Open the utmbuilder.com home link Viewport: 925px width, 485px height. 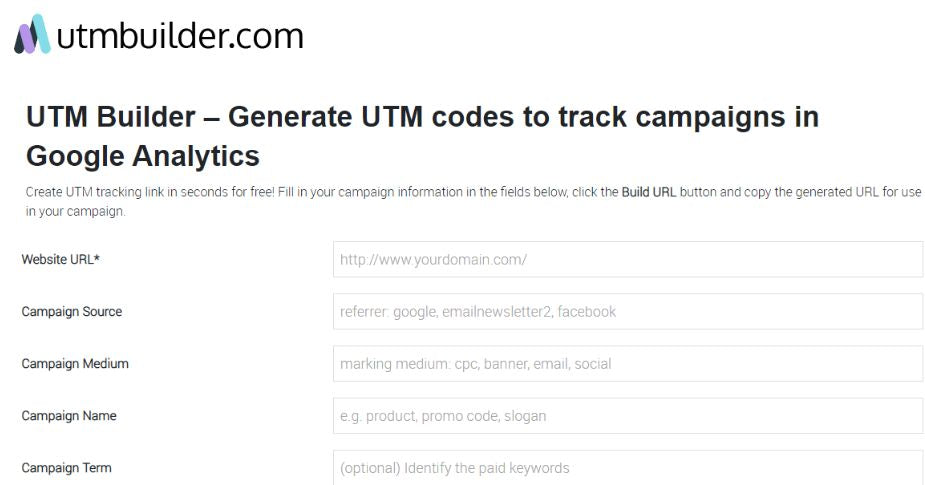180,36
